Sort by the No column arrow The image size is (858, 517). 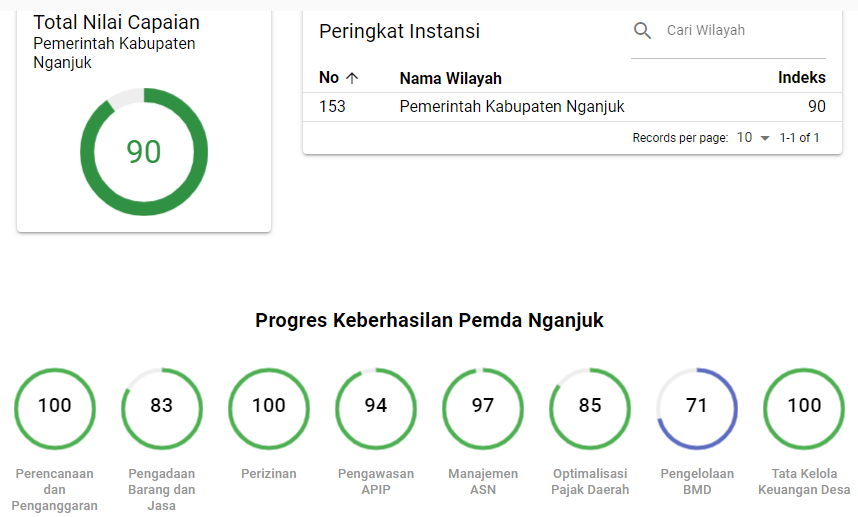click(x=352, y=78)
